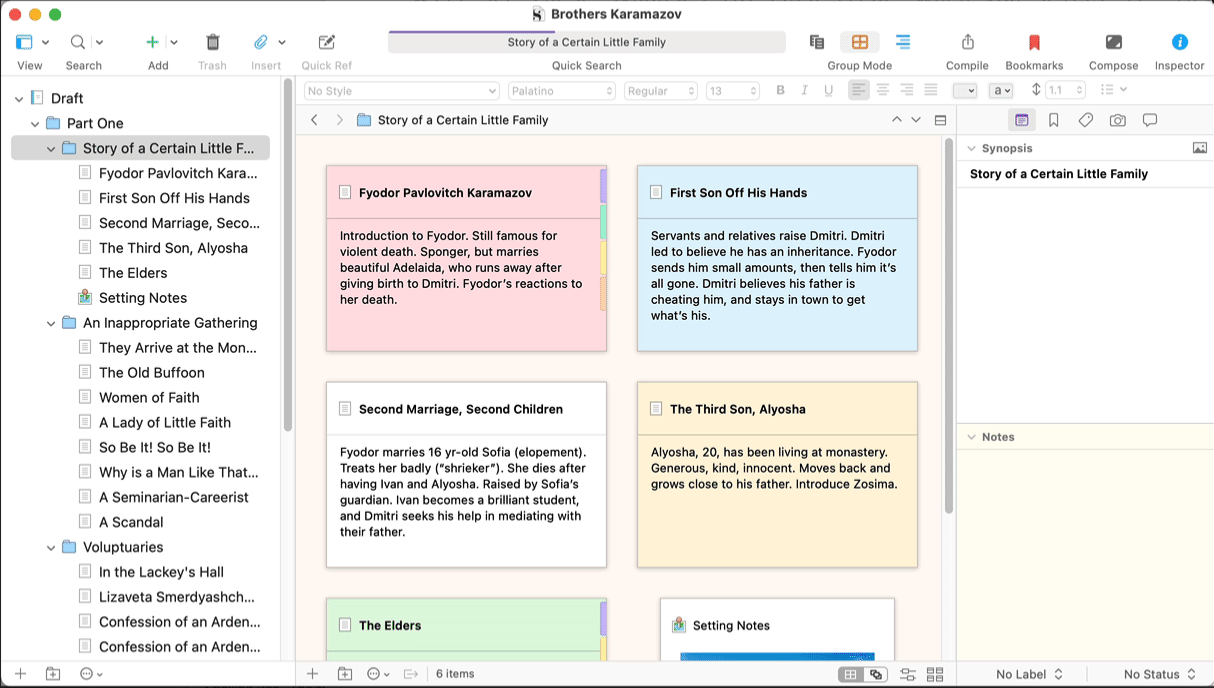This screenshot has width=1214, height=688.
Task: Click the Quick Ref icon
Action: (x=326, y=42)
